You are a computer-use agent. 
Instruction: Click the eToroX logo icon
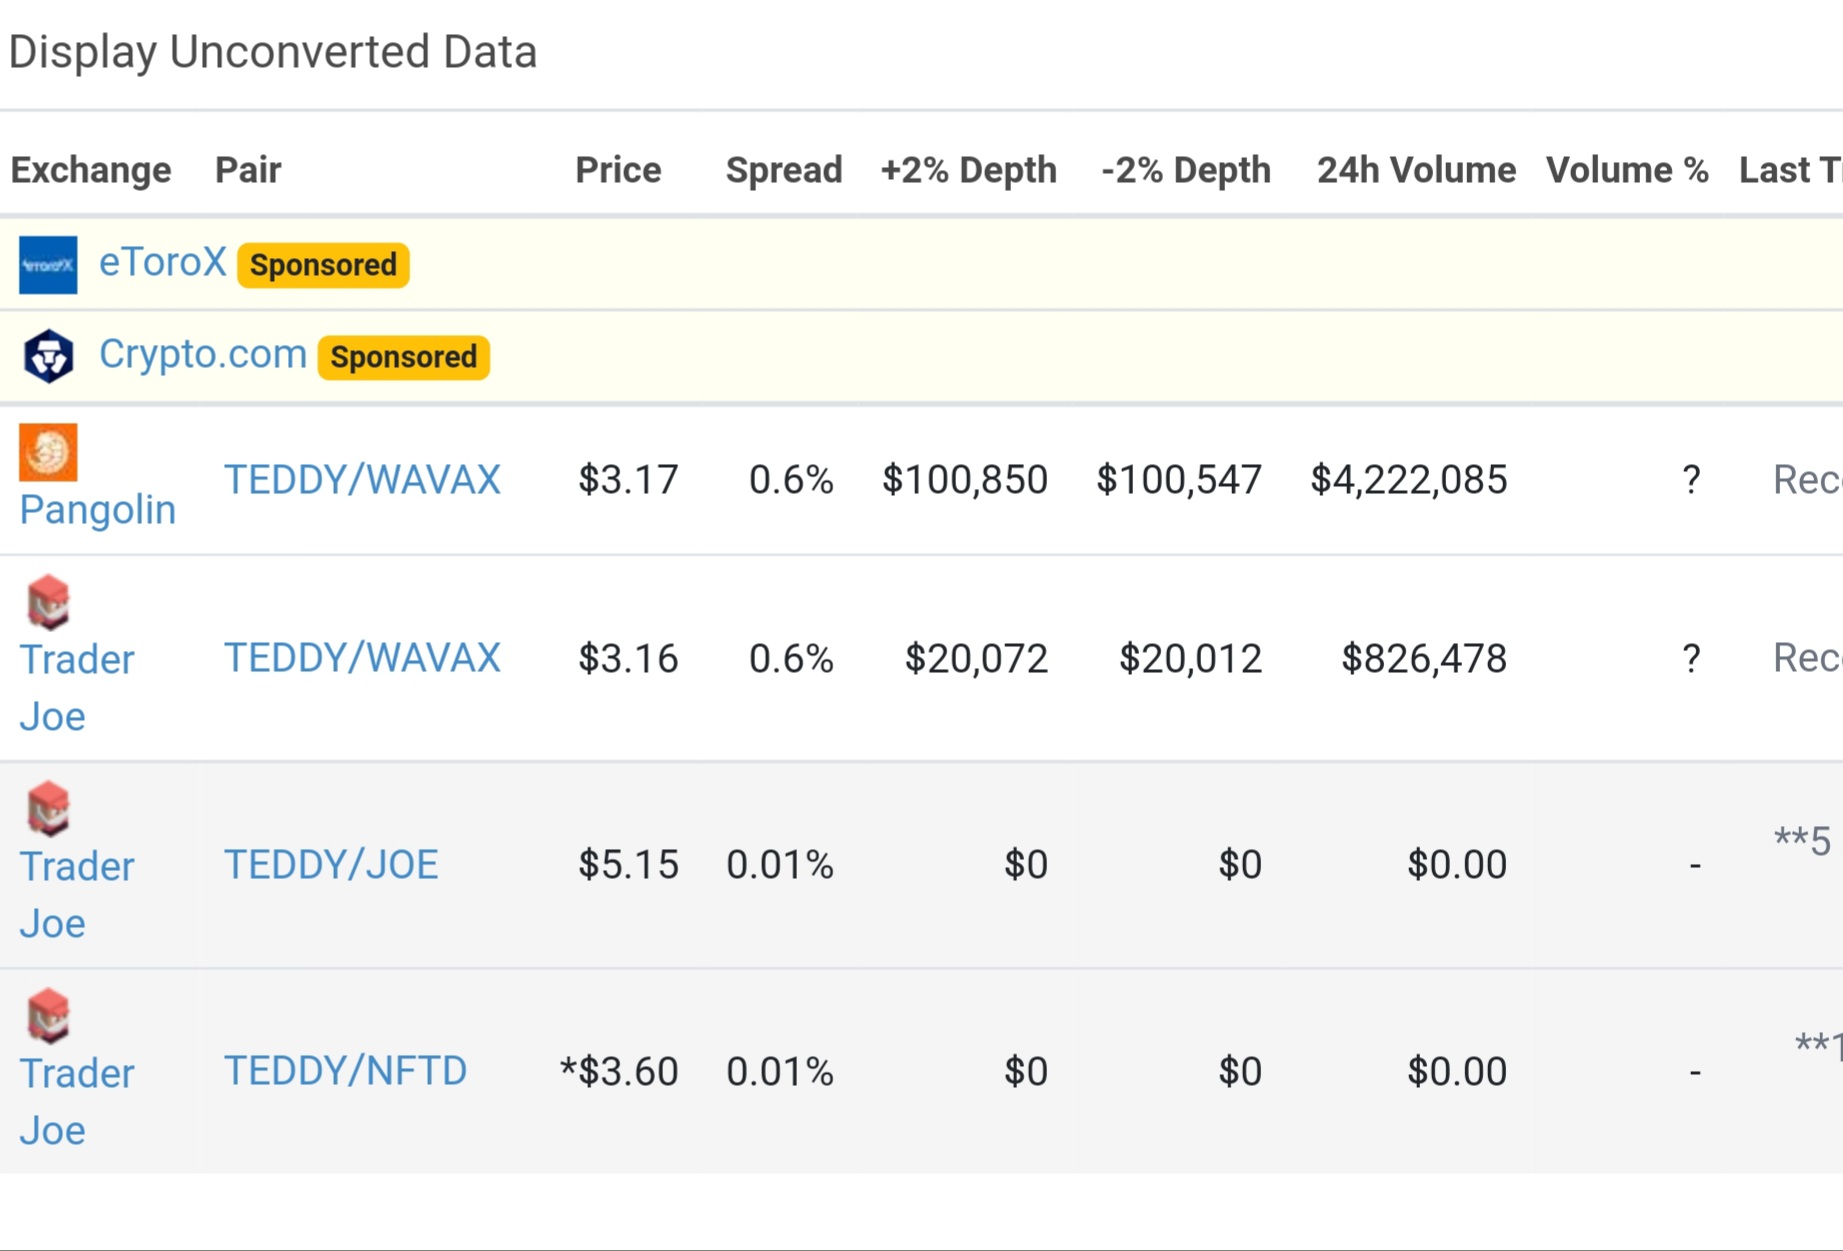coord(48,265)
